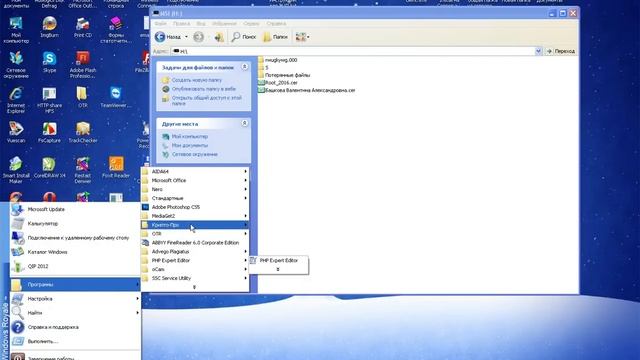Open the Skype desktop icon
This screenshot has width=640, height=360.
49,62
